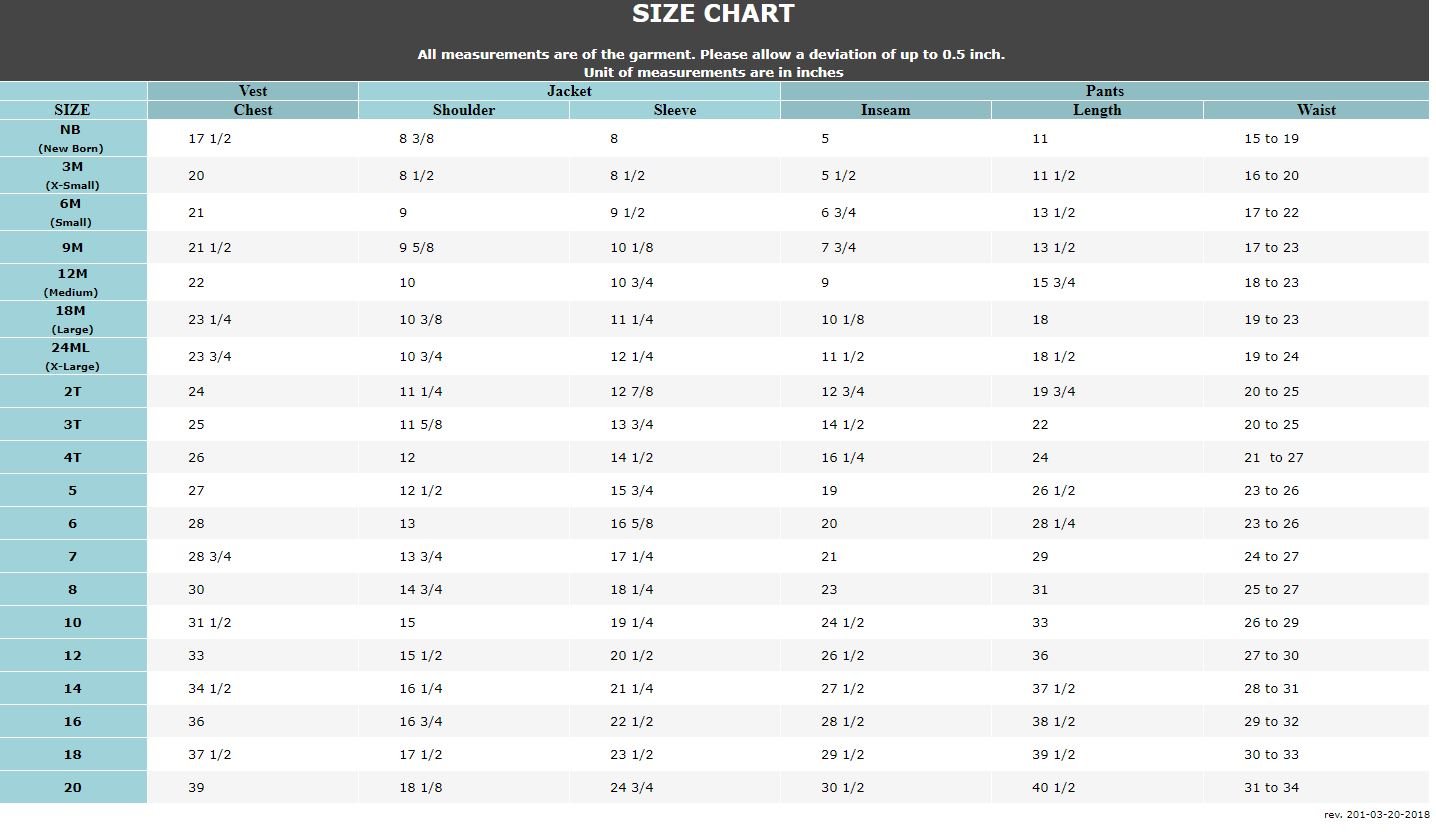The height and width of the screenshot is (832, 1436).
Task: Select the Sleeve column header
Action: click(675, 110)
